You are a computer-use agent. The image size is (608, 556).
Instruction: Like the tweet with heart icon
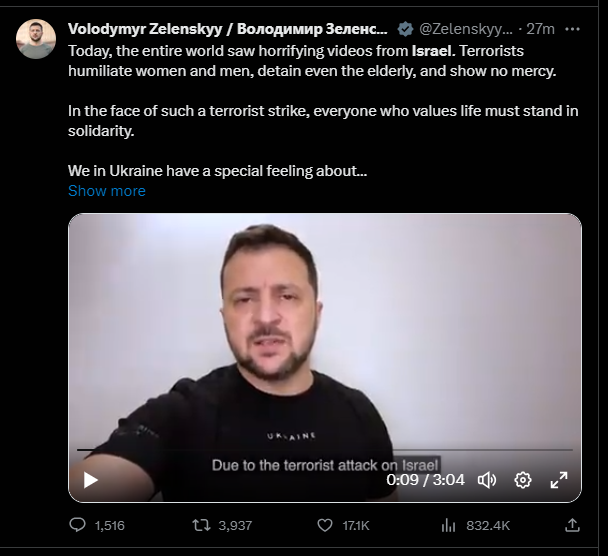pos(323,524)
